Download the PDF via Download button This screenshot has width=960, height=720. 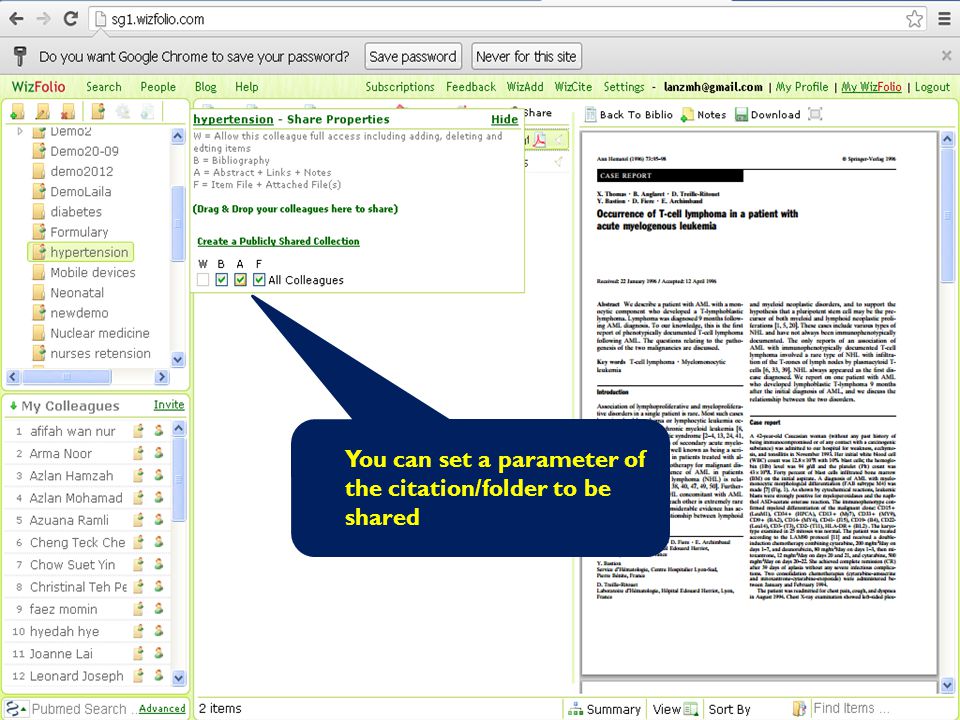(x=768, y=114)
